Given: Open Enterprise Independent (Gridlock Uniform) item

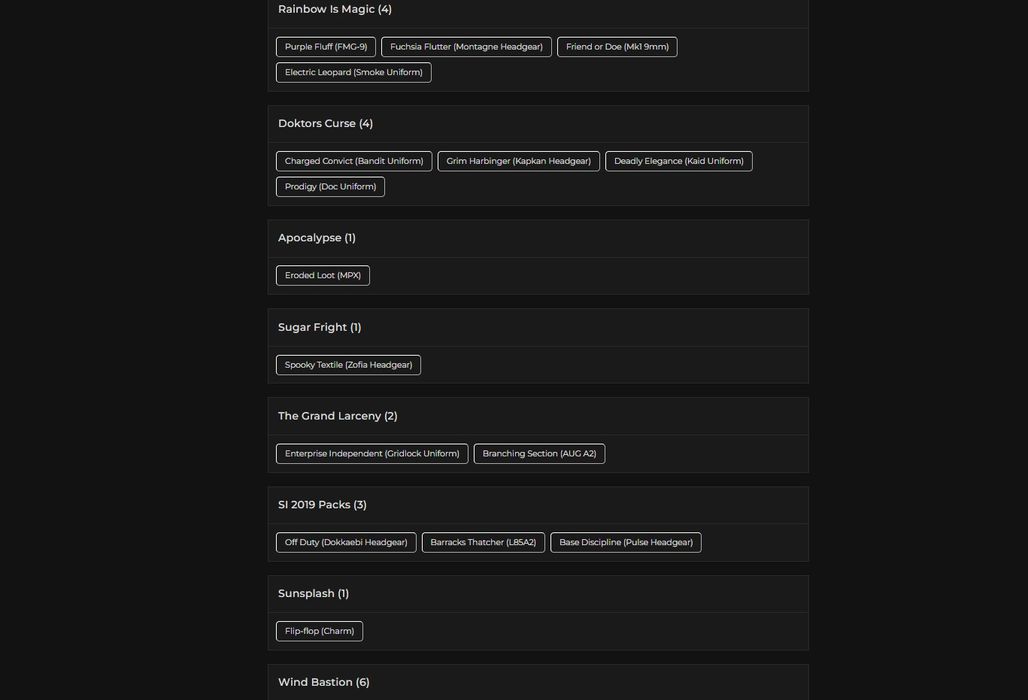Looking at the screenshot, I should click(372, 454).
